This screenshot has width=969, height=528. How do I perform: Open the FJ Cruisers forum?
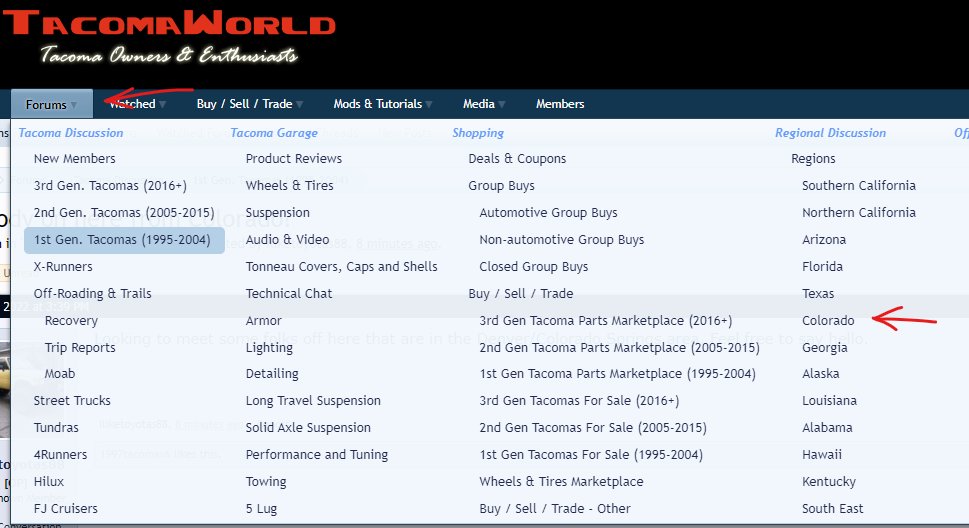click(66, 509)
